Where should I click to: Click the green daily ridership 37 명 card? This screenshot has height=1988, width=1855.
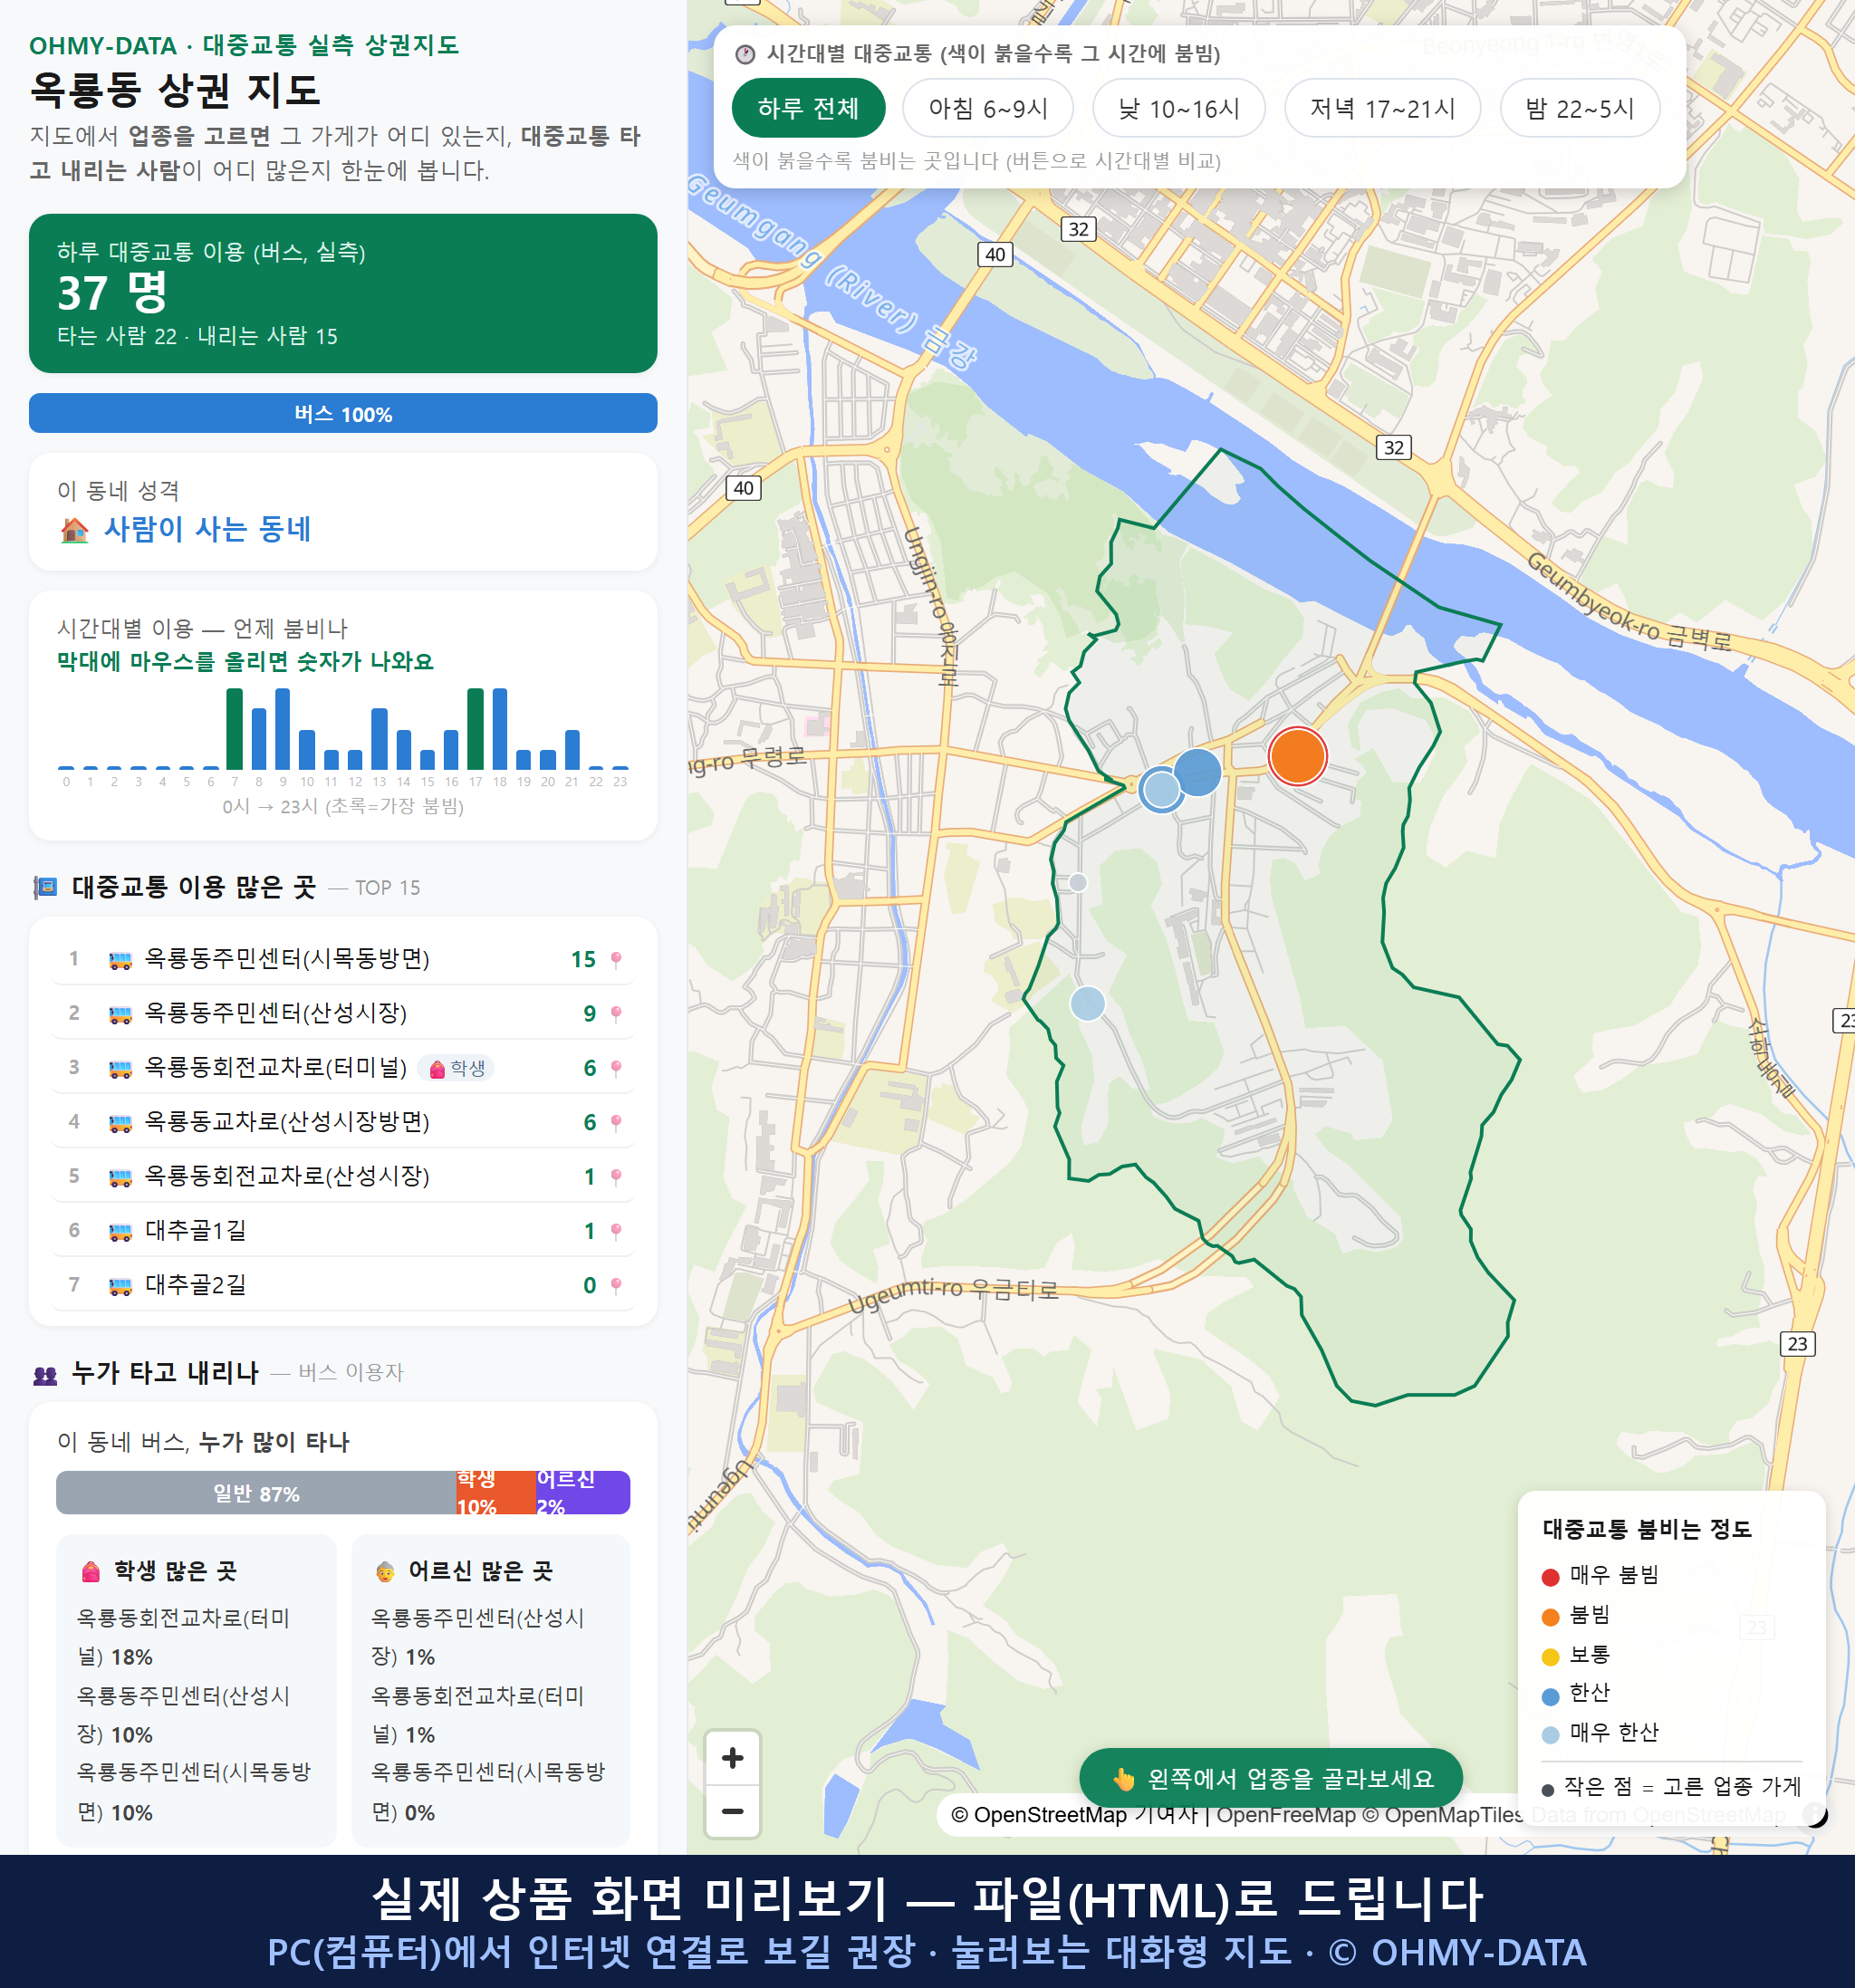(343, 293)
